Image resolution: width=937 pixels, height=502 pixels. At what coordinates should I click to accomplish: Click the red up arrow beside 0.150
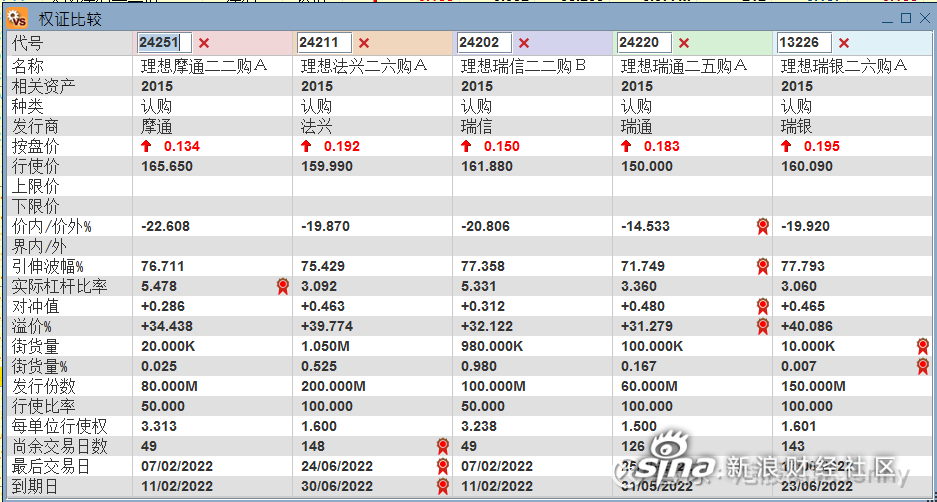[x=466, y=146]
